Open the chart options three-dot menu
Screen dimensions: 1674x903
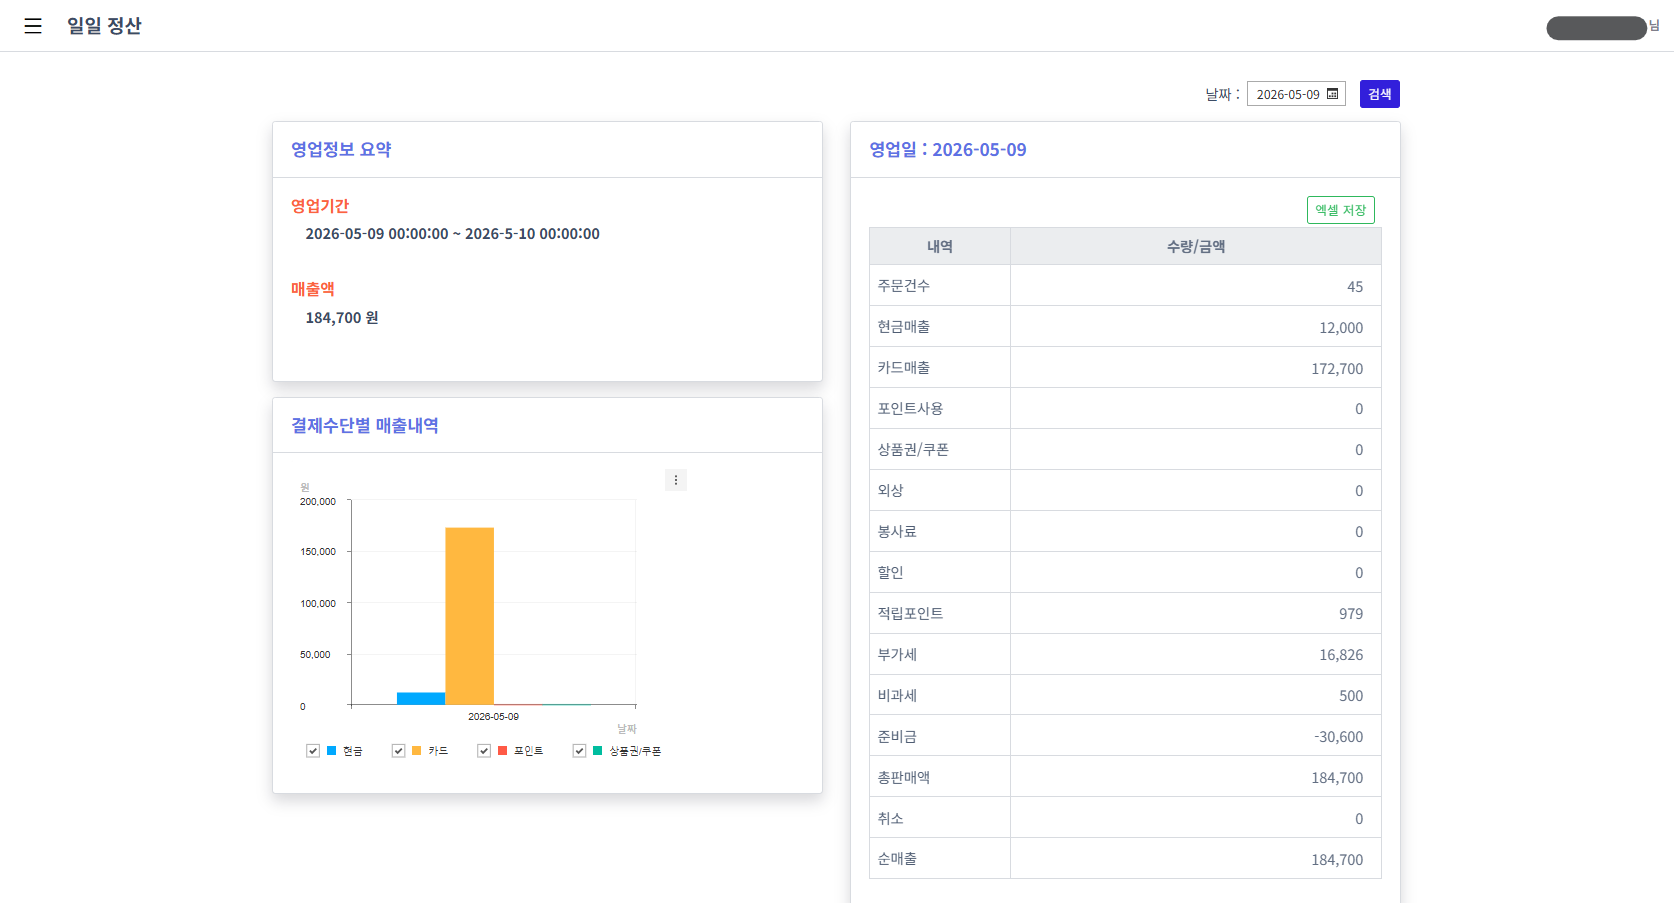point(676,480)
